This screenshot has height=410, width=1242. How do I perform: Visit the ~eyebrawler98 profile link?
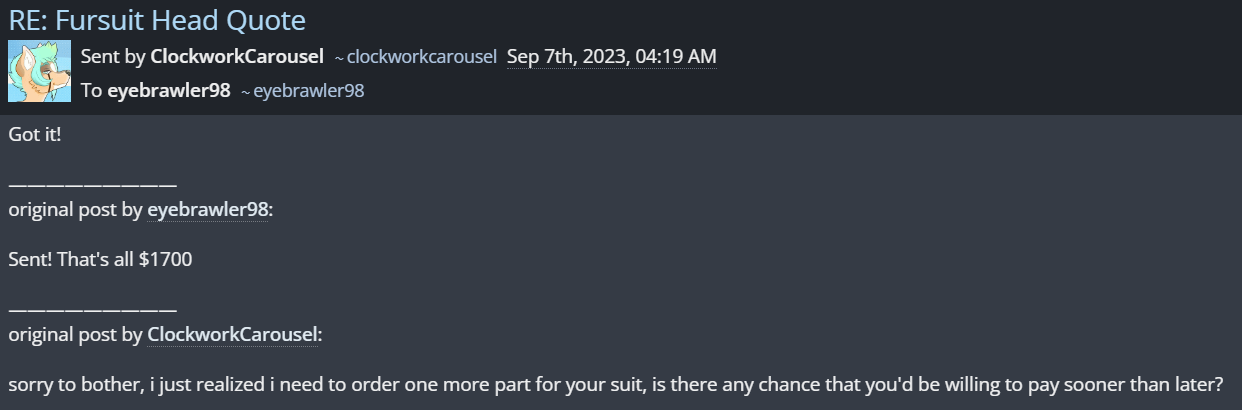point(308,91)
